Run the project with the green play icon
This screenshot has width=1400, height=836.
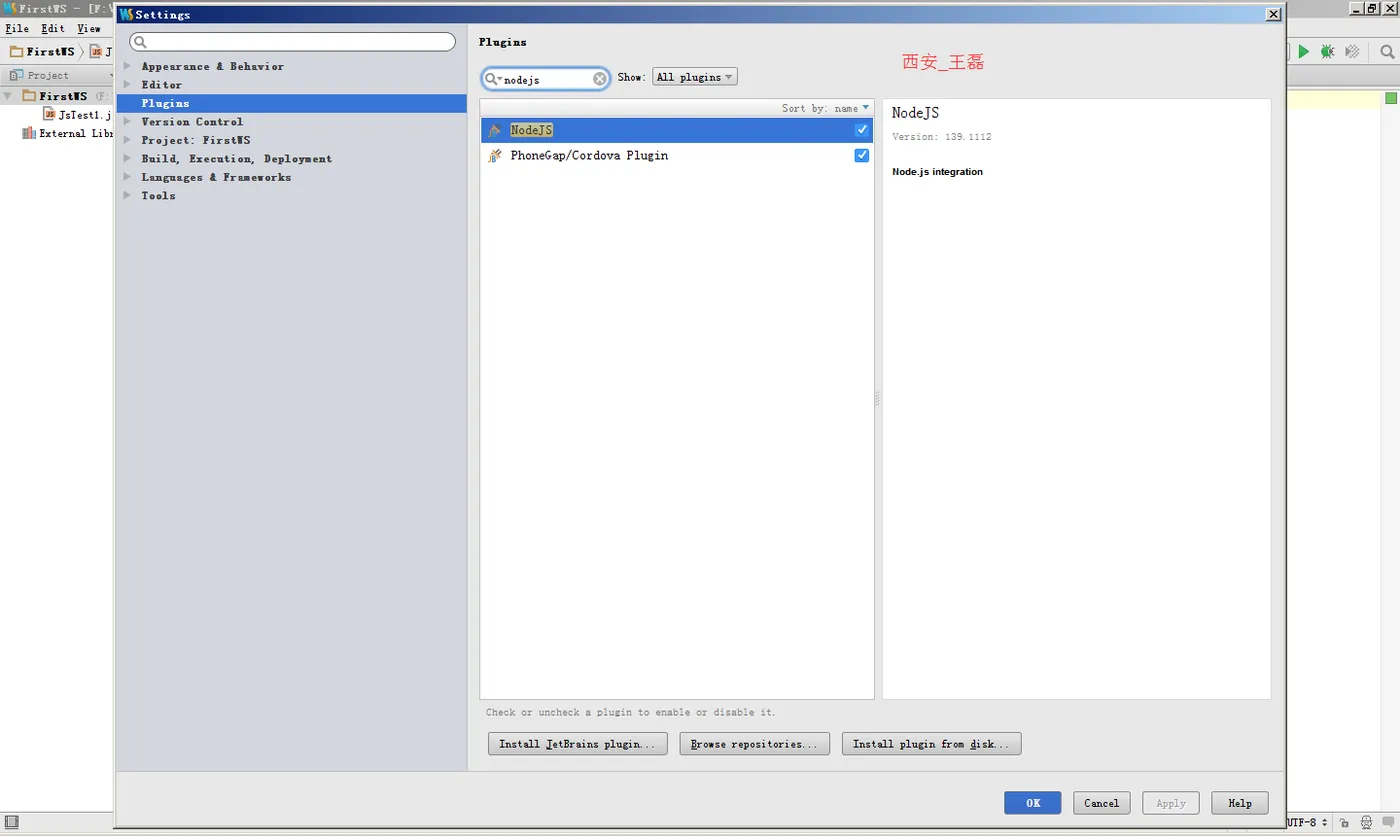pyautogui.click(x=1304, y=51)
